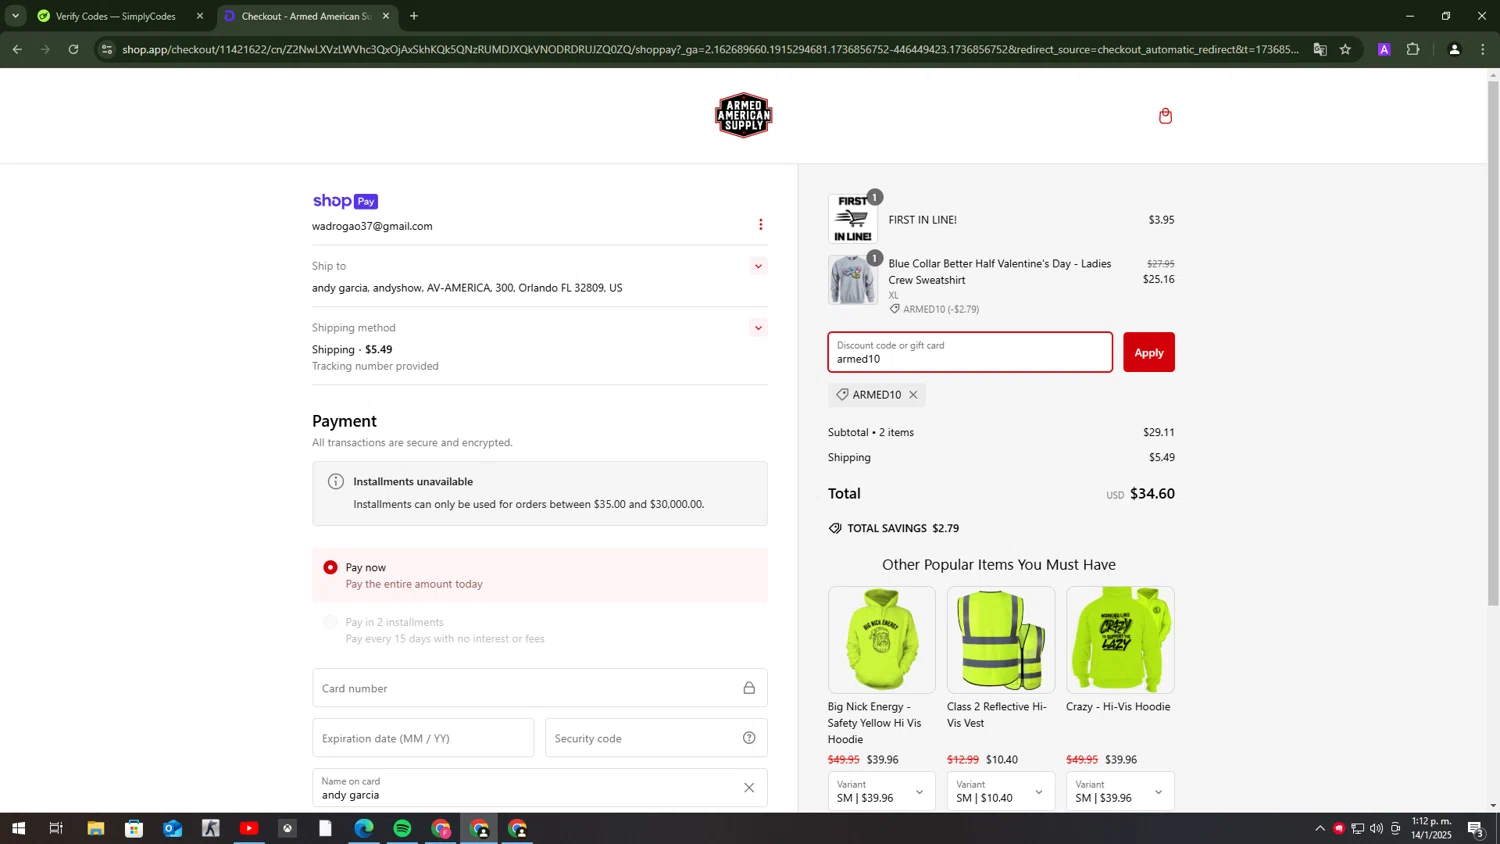The image size is (1500, 844).
Task: Reload the page in Chrome
Action: tap(73, 49)
